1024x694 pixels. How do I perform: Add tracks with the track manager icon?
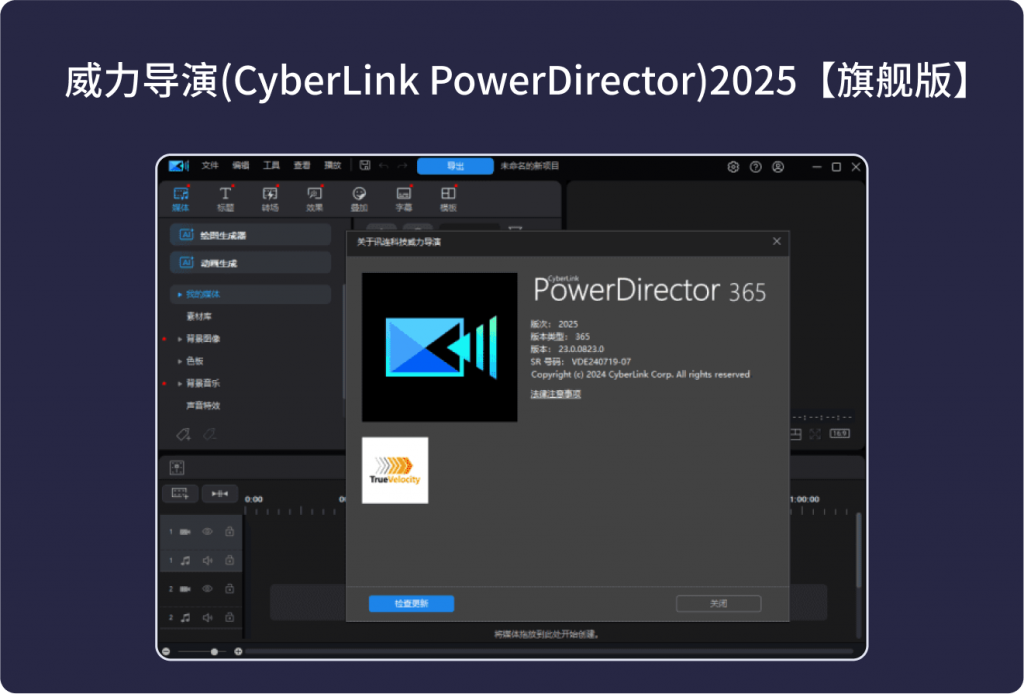click(180, 494)
